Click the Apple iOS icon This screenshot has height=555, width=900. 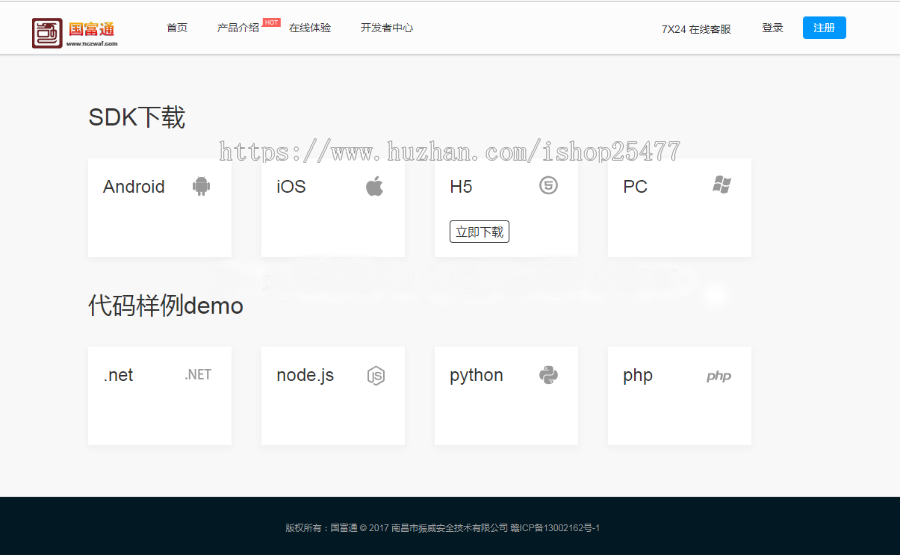click(374, 186)
